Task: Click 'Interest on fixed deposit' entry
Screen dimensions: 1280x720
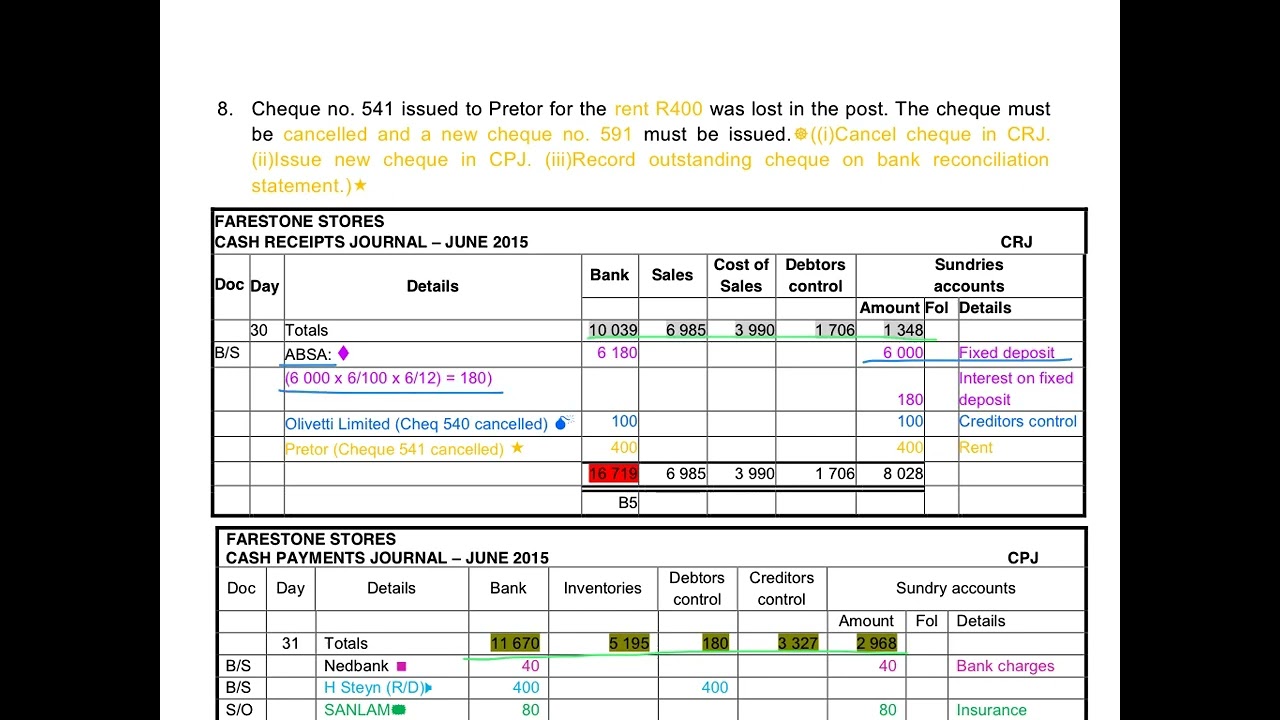Action: click(x=1016, y=388)
